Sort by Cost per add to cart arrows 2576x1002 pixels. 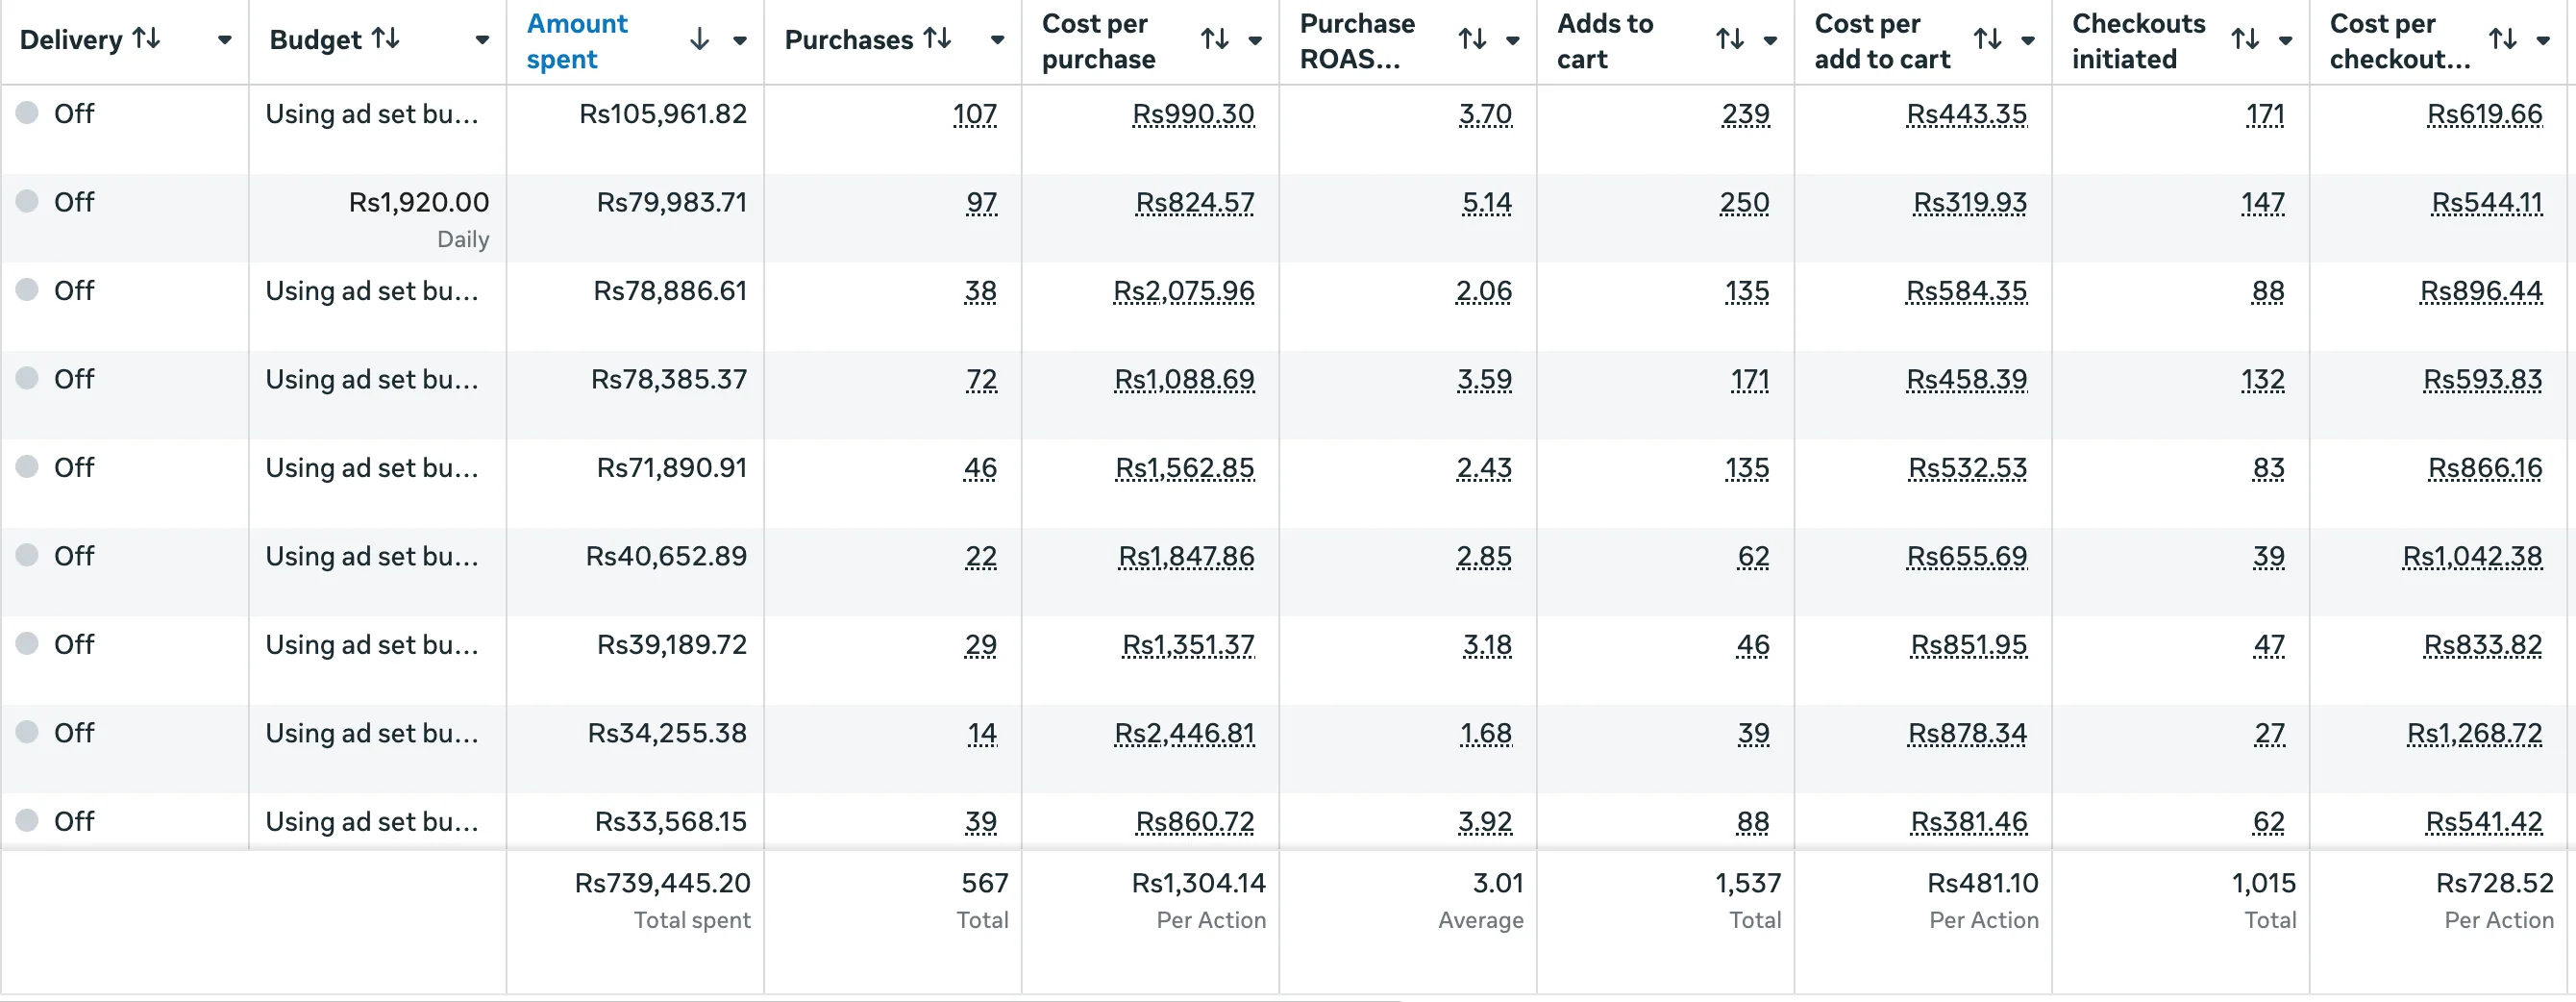click(x=1988, y=40)
